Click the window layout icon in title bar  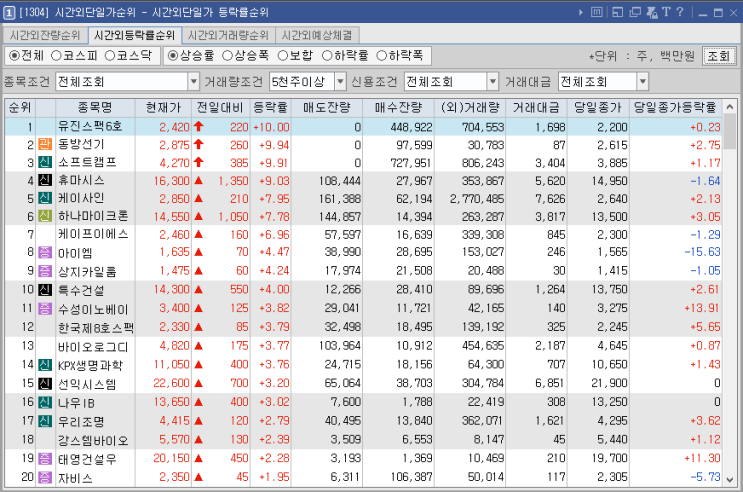click(x=617, y=12)
